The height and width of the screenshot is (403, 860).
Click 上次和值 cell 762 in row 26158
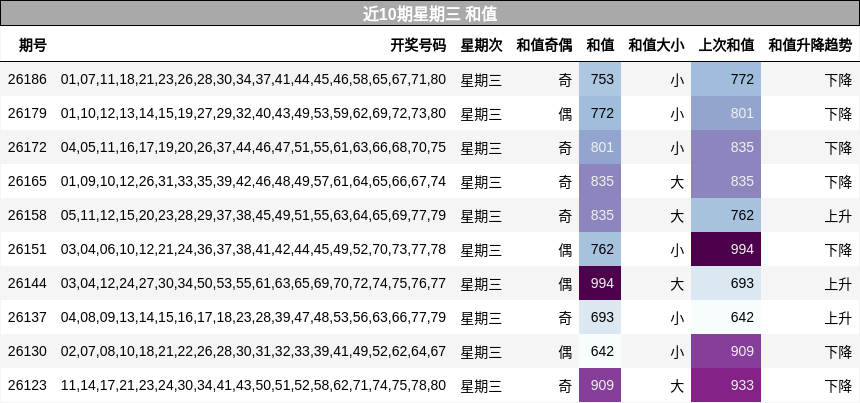(x=726, y=215)
